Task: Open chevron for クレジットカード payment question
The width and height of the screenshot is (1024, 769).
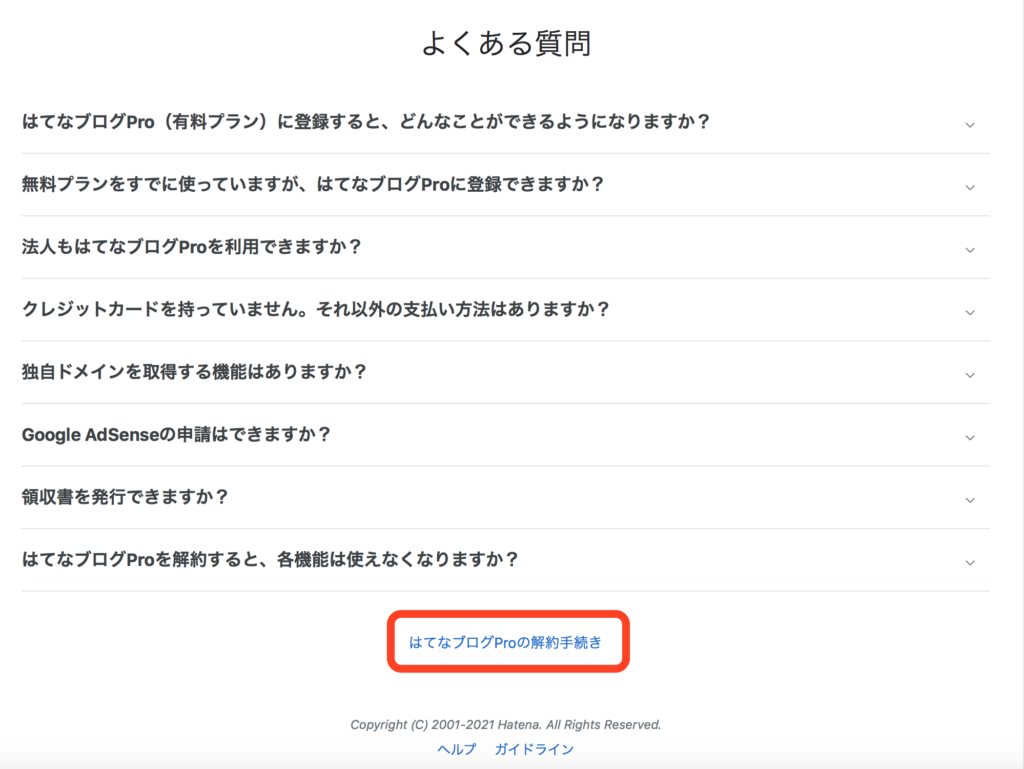Action: 970,313
